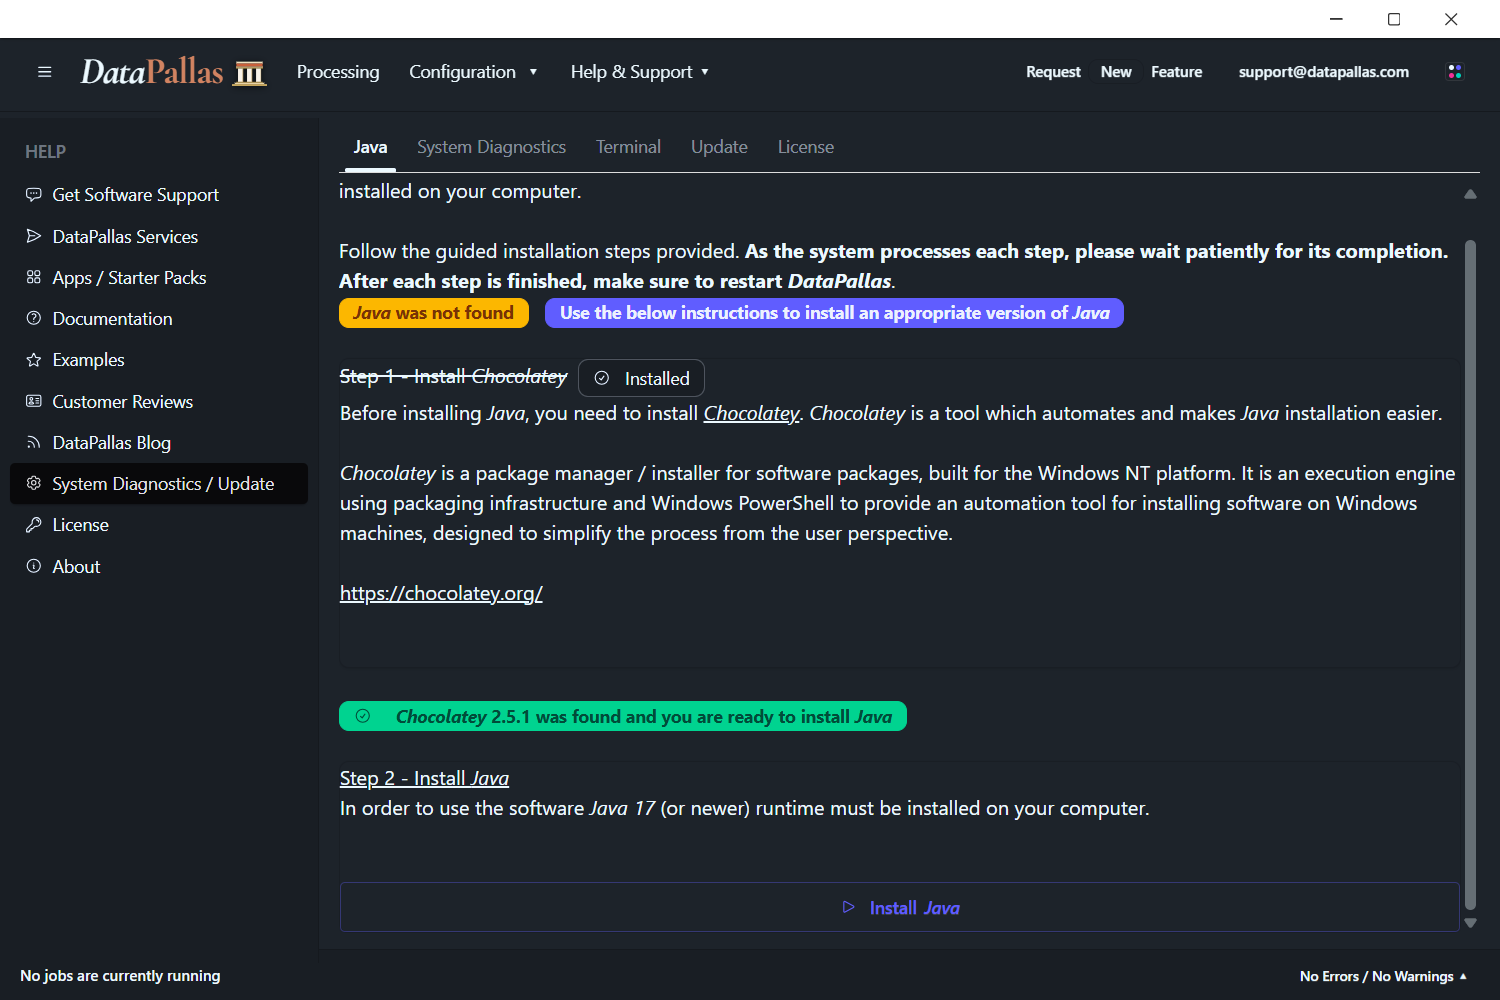
Task: Click the Get Software Support chat icon
Action: point(34,194)
